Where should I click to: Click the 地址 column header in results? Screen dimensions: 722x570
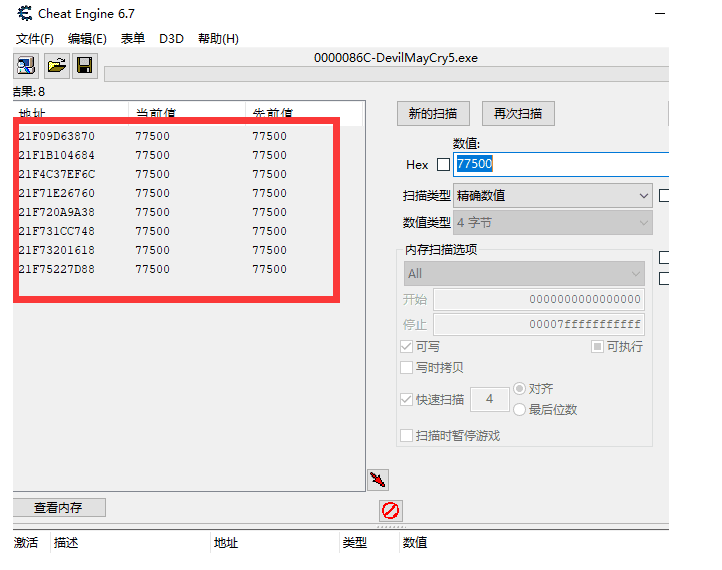tap(70, 111)
